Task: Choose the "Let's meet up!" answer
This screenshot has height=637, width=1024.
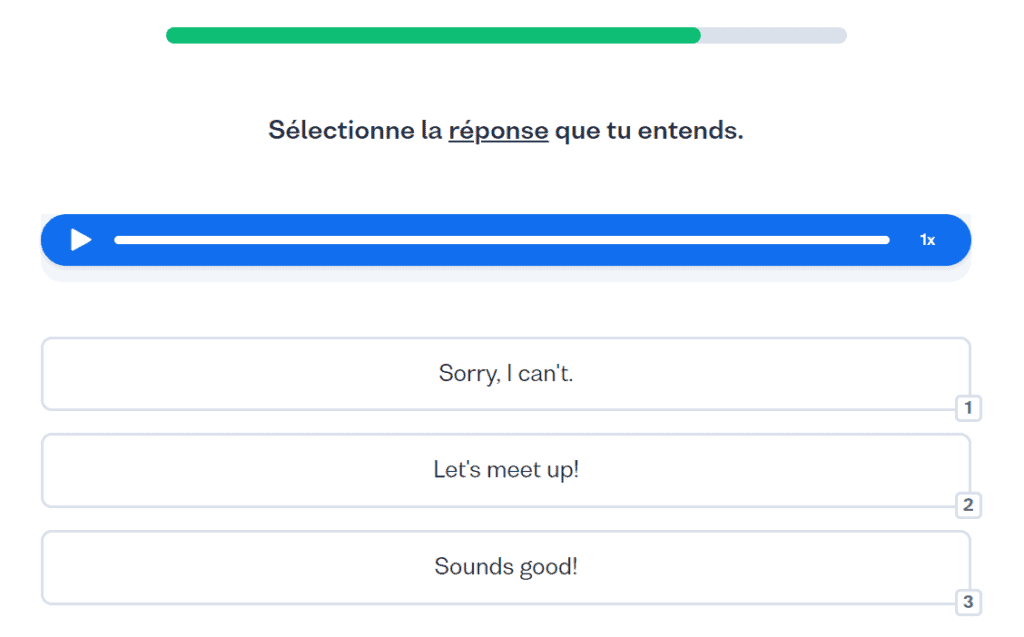Action: pos(505,470)
